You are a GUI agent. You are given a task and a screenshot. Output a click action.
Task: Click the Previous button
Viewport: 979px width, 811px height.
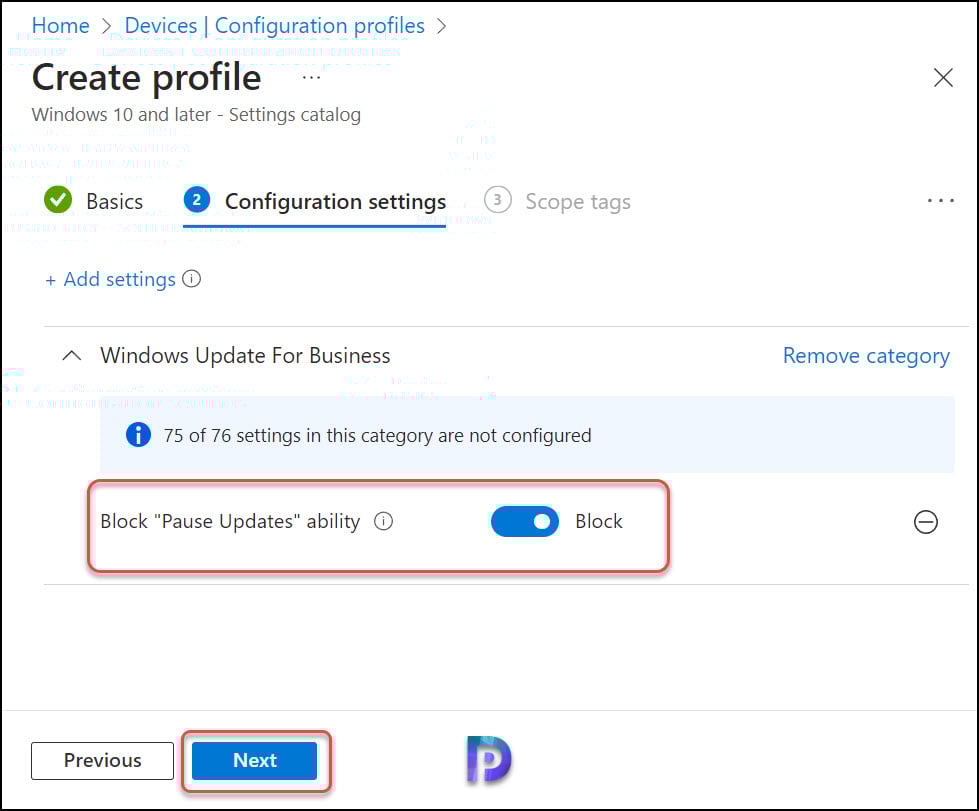(x=102, y=760)
